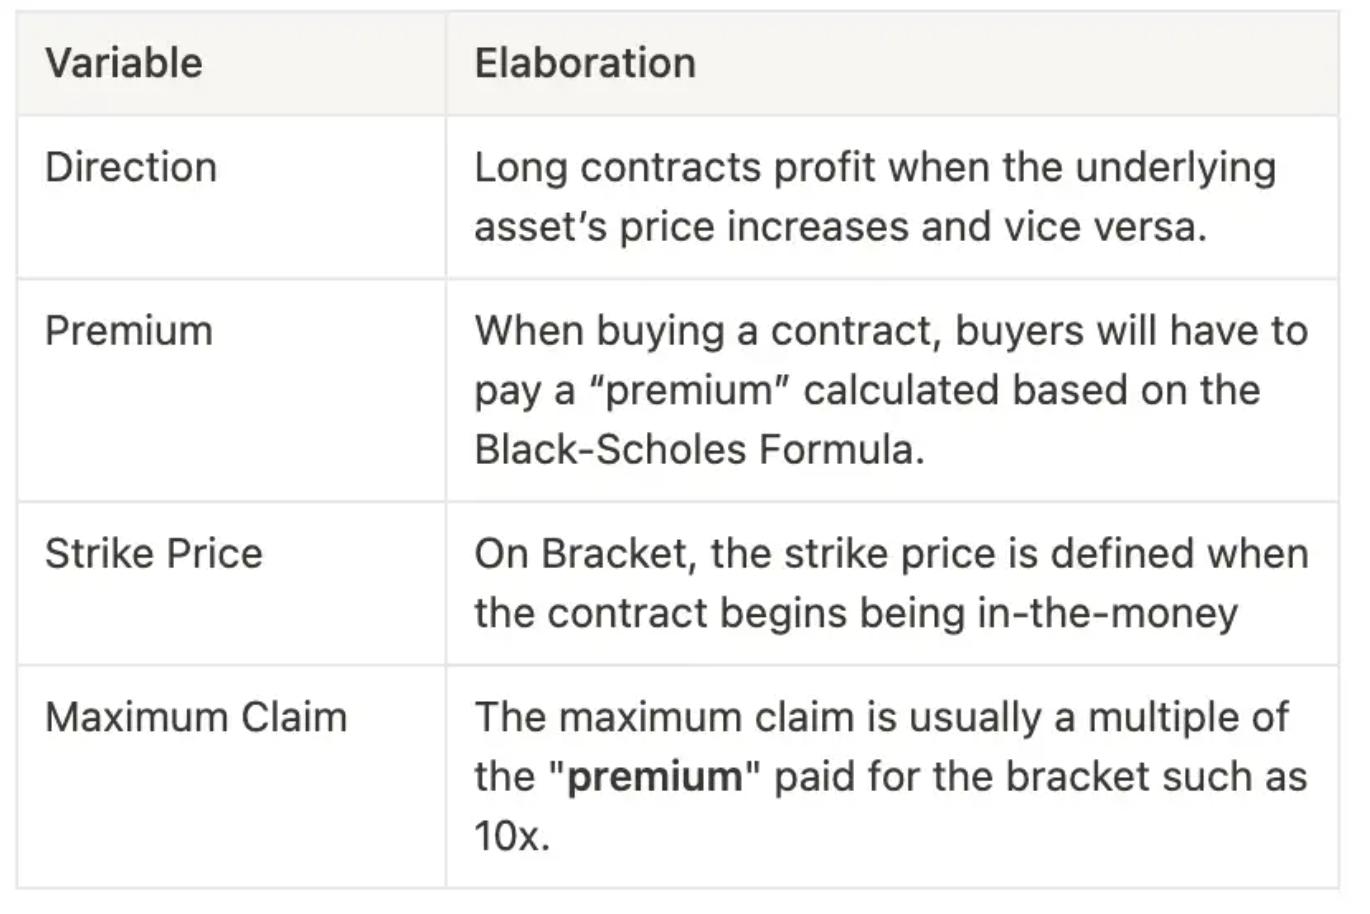Screen dimensions: 1370x914
Task: Click the "Maximum Claim" variable cell
Action: click(196, 718)
